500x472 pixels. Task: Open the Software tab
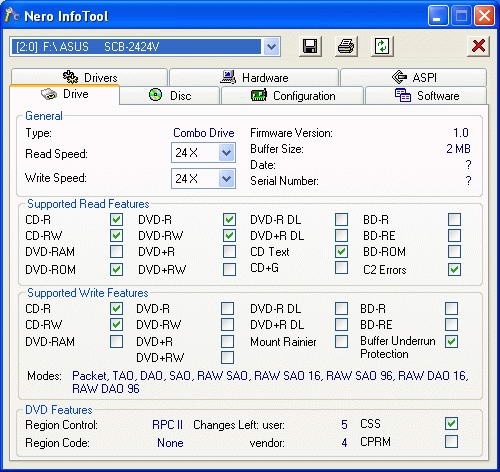click(426, 96)
